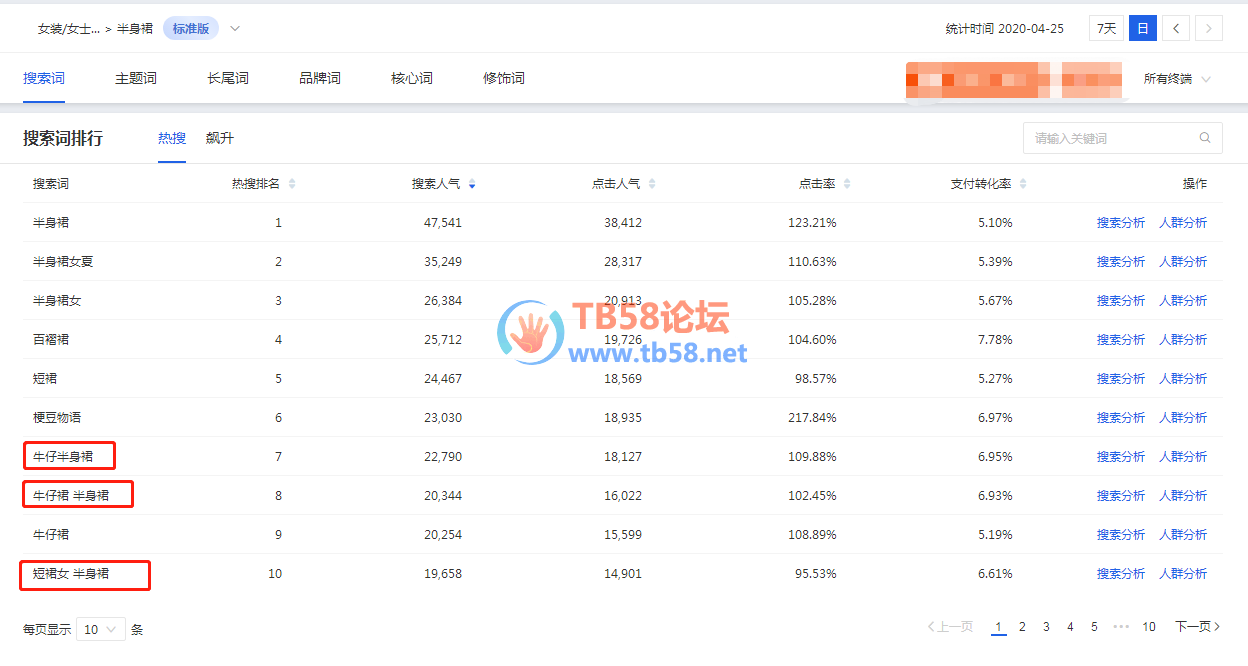Click the search magnifier icon
The width and height of the screenshot is (1248, 666).
pos(1205,138)
